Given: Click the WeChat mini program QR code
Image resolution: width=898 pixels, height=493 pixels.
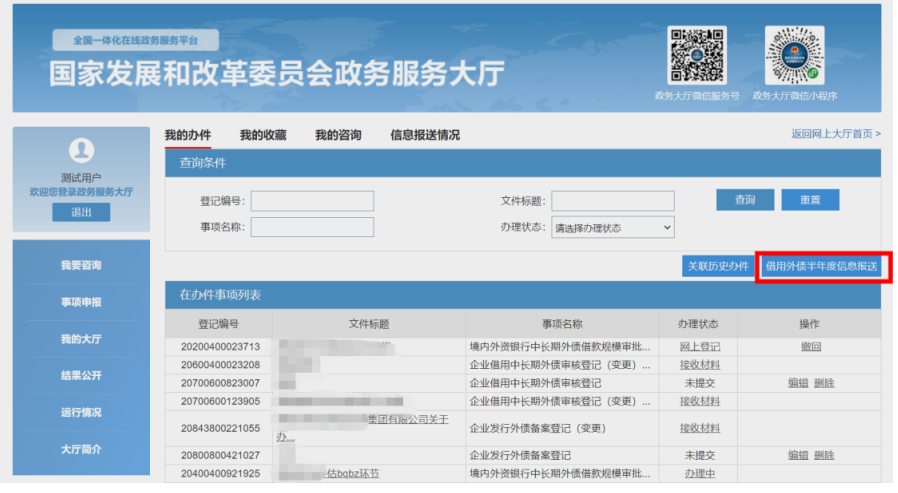Looking at the screenshot, I should [x=794, y=55].
